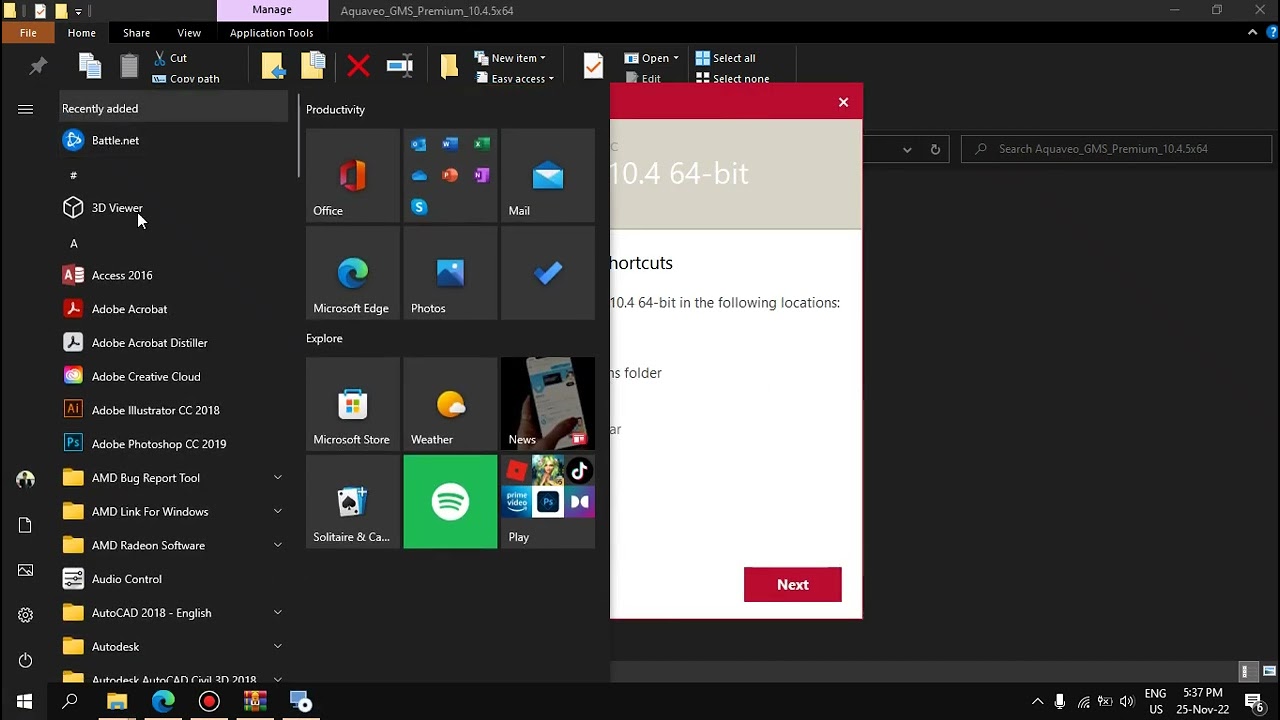1280x720 pixels.
Task: Launch 3D Viewer app
Action: (172, 208)
